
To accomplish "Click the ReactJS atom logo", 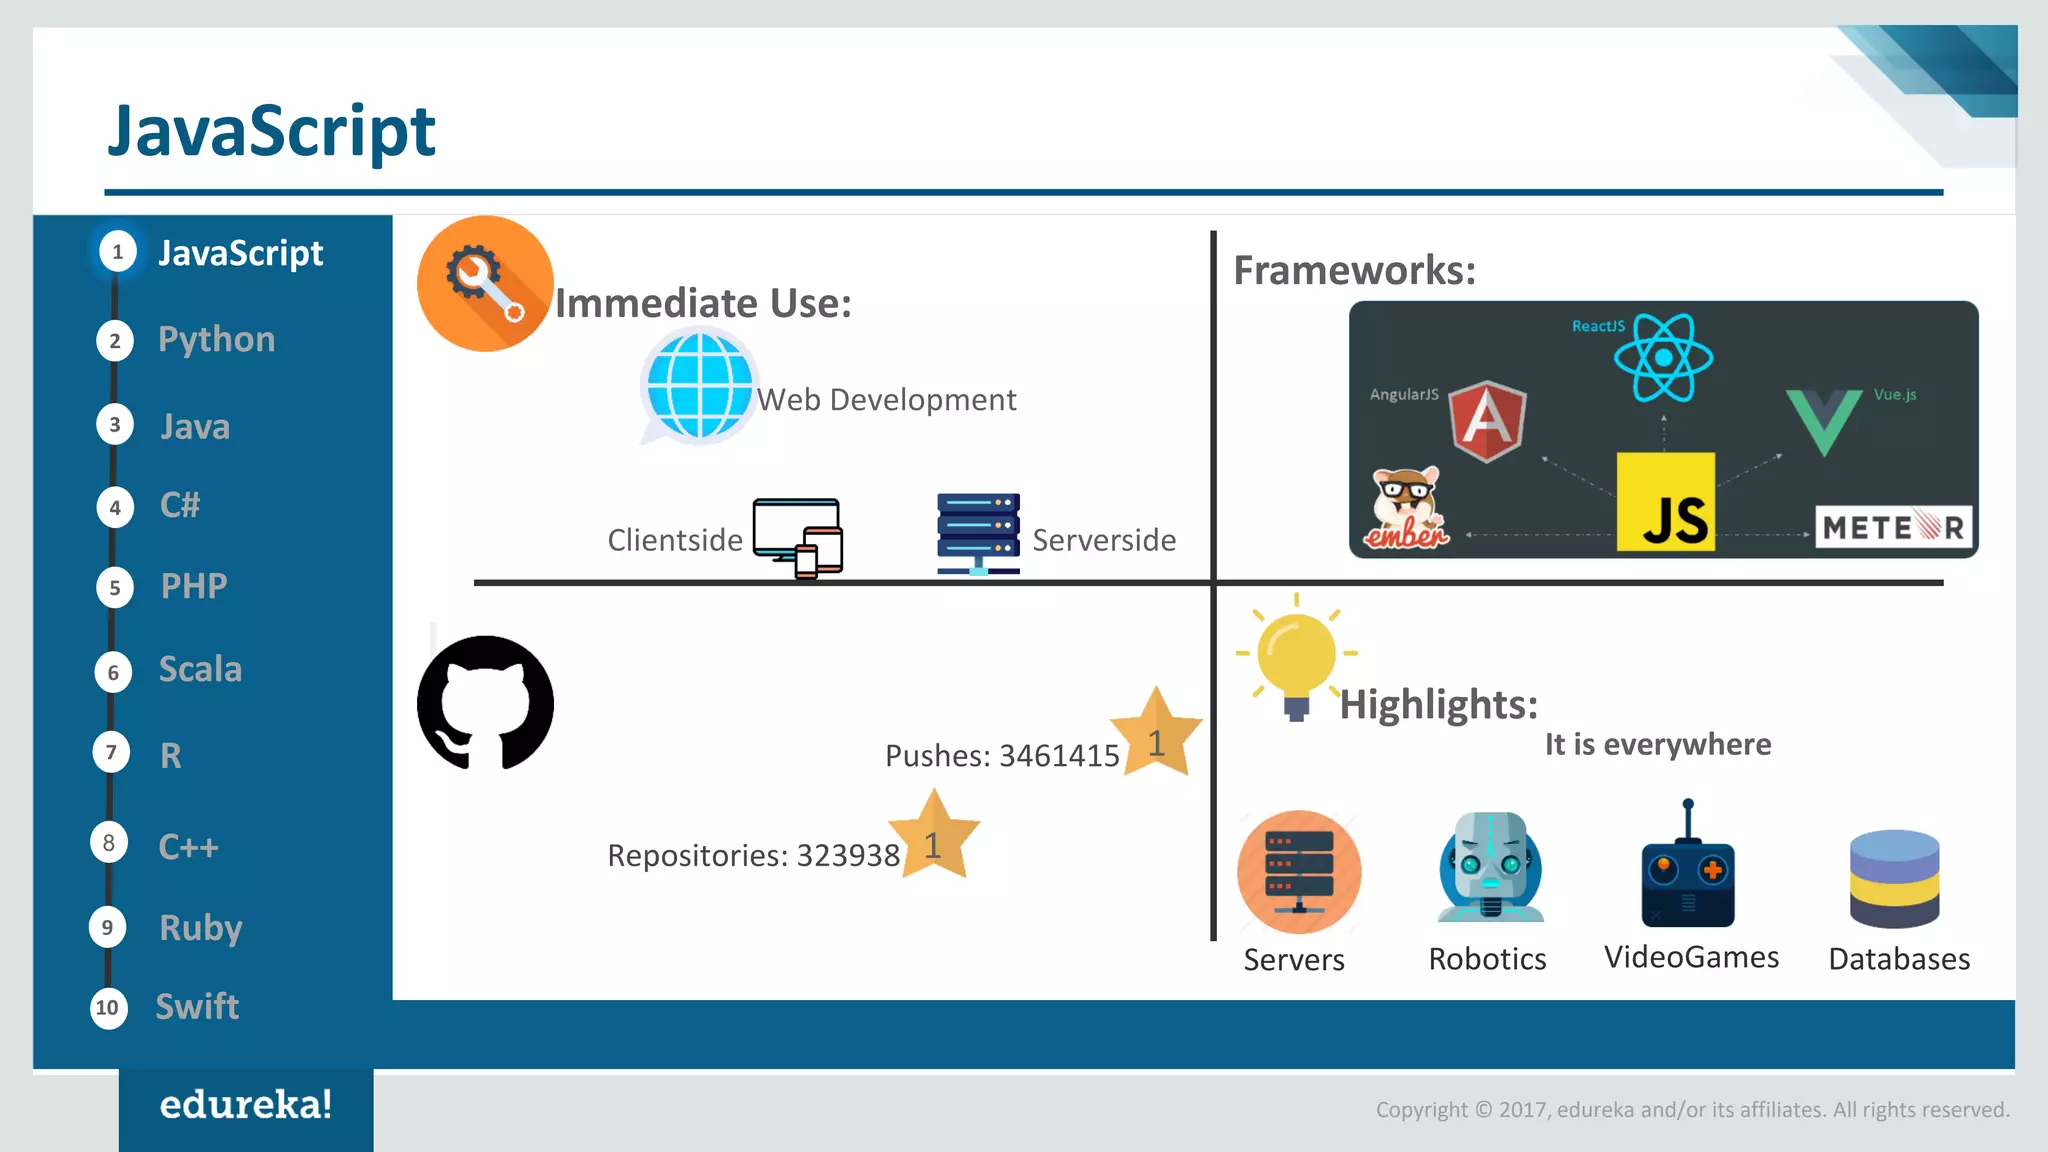I will 1663,357.
